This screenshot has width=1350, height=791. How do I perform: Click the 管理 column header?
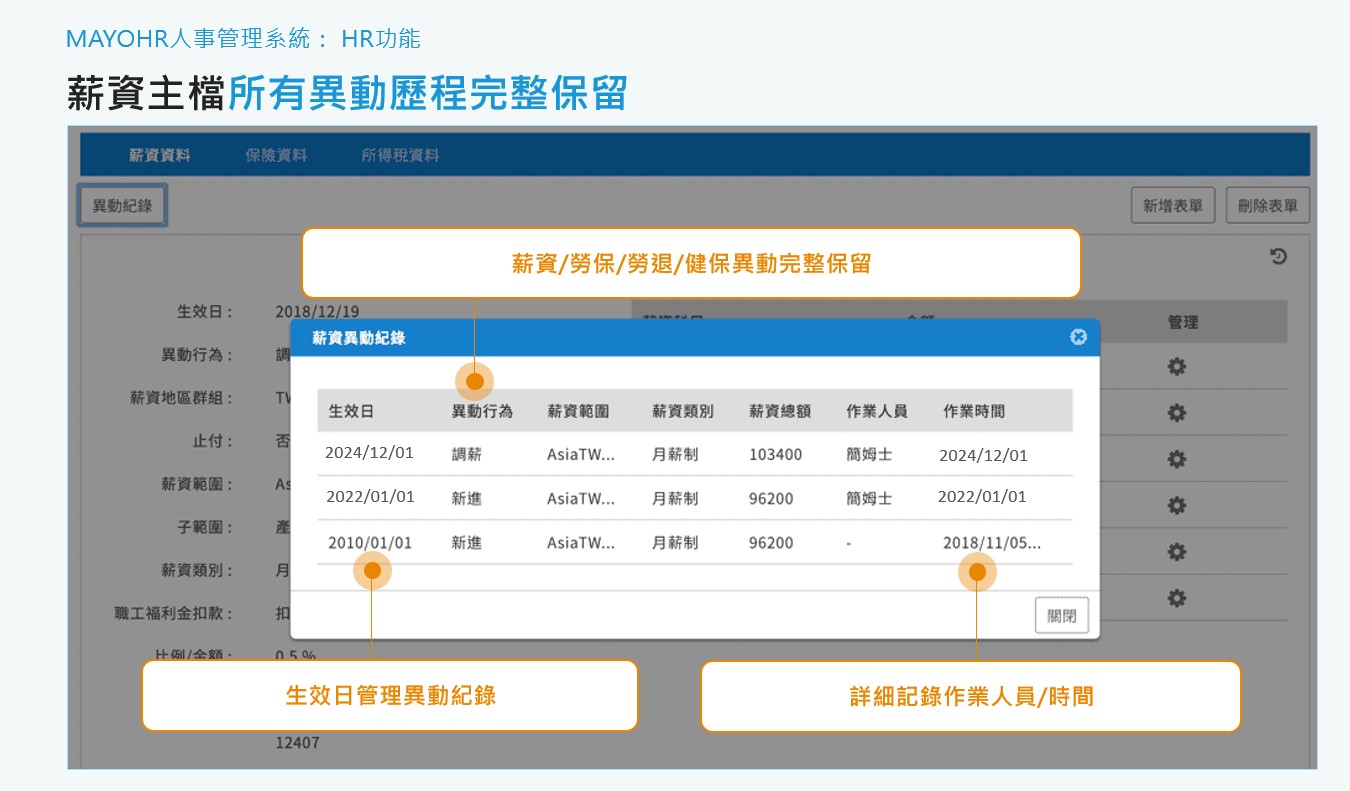pyautogui.click(x=1183, y=322)
